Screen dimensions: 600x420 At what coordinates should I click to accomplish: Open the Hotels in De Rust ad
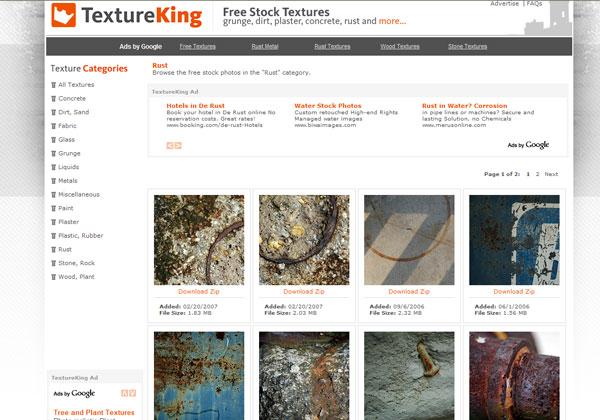click(196, 106)
